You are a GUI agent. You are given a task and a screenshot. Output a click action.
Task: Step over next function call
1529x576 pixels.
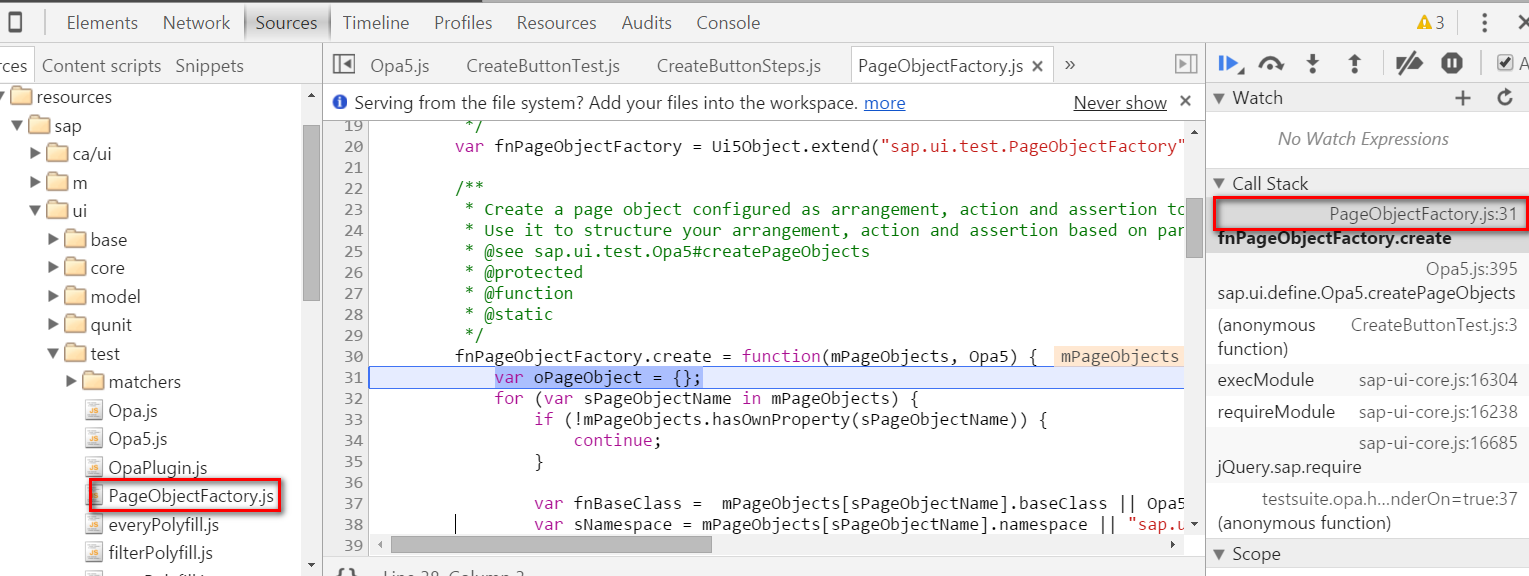click(1271, 64)
